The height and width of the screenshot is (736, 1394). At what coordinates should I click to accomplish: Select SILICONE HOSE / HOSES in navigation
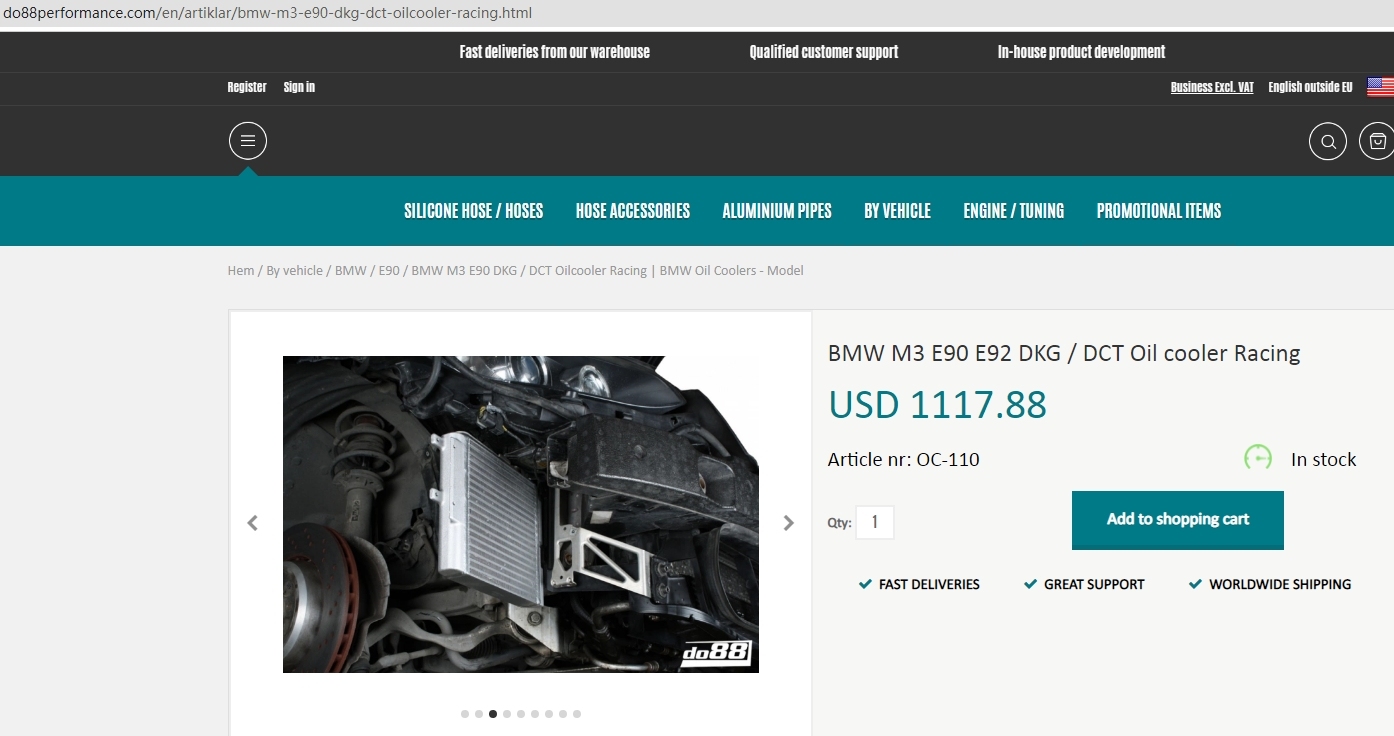(x=473, y=211)
